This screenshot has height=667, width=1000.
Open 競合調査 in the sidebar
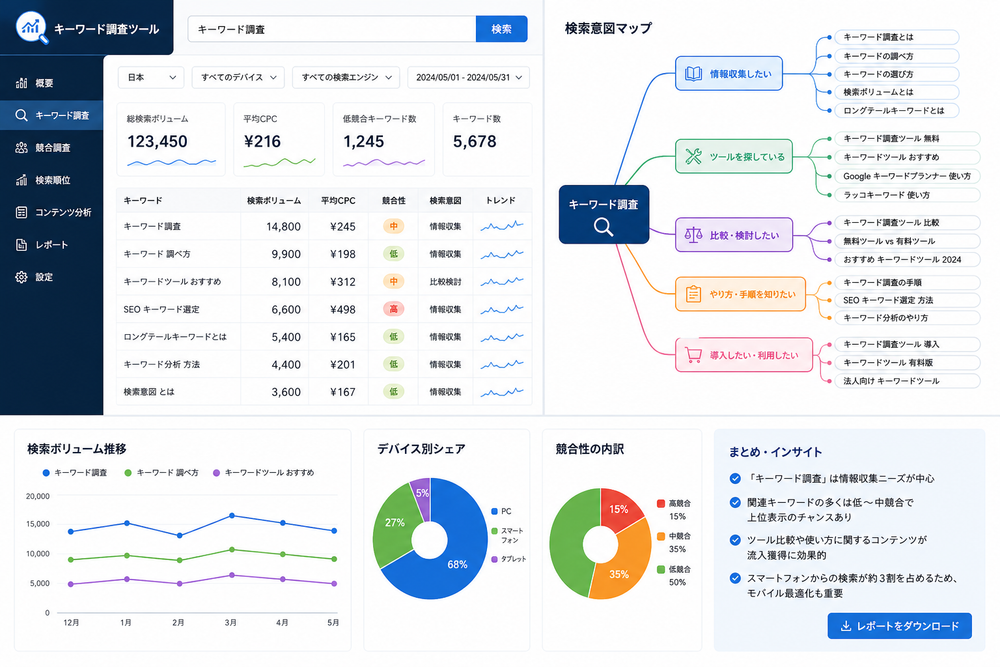52,148
